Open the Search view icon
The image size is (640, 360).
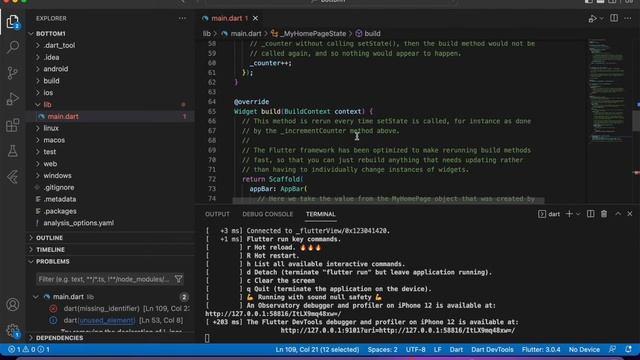[x=13, y=47]
